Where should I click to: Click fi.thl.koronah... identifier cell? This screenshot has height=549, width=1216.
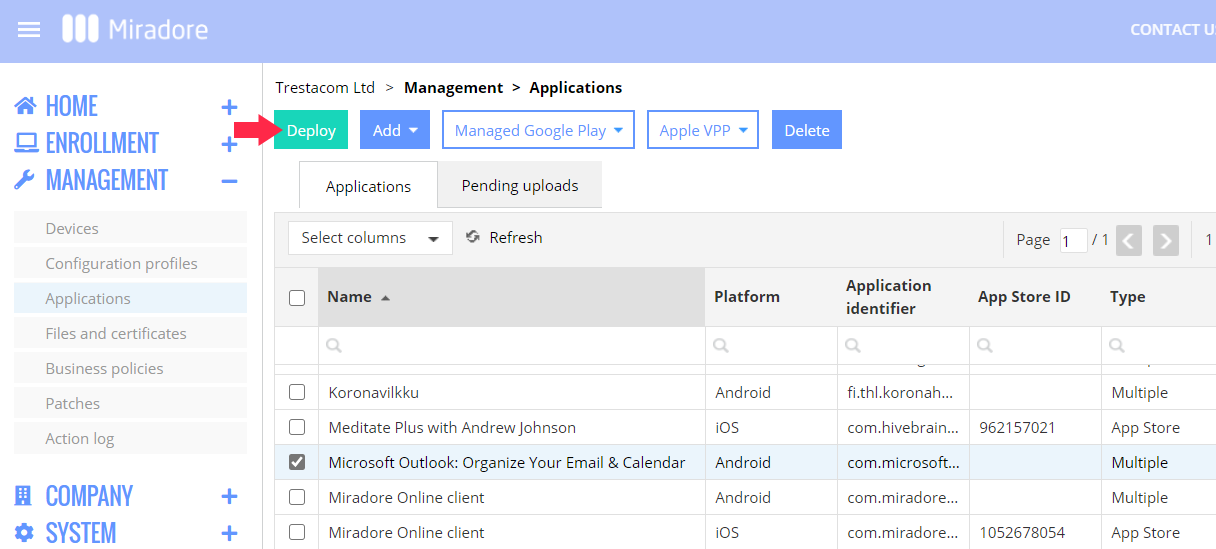point(903,392)
